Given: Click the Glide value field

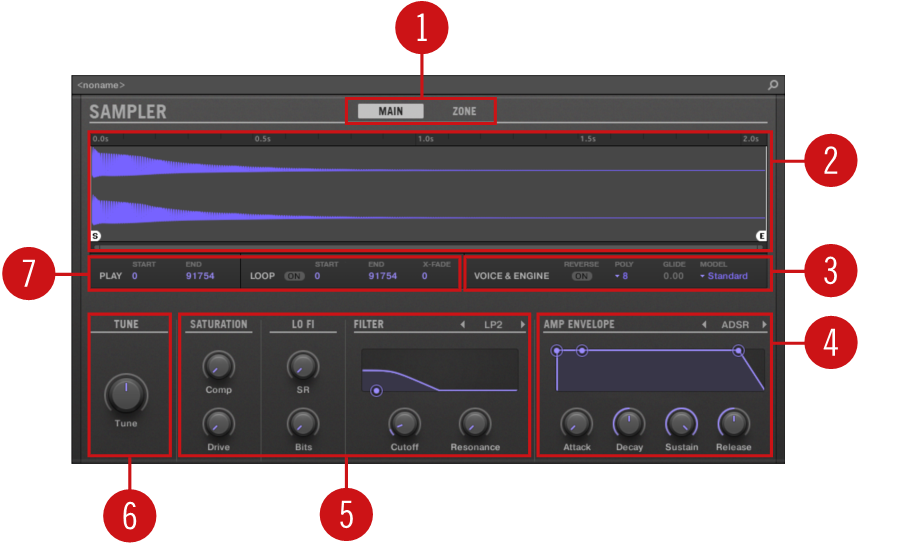Looking at the screenshot, I should click(673, 276).
